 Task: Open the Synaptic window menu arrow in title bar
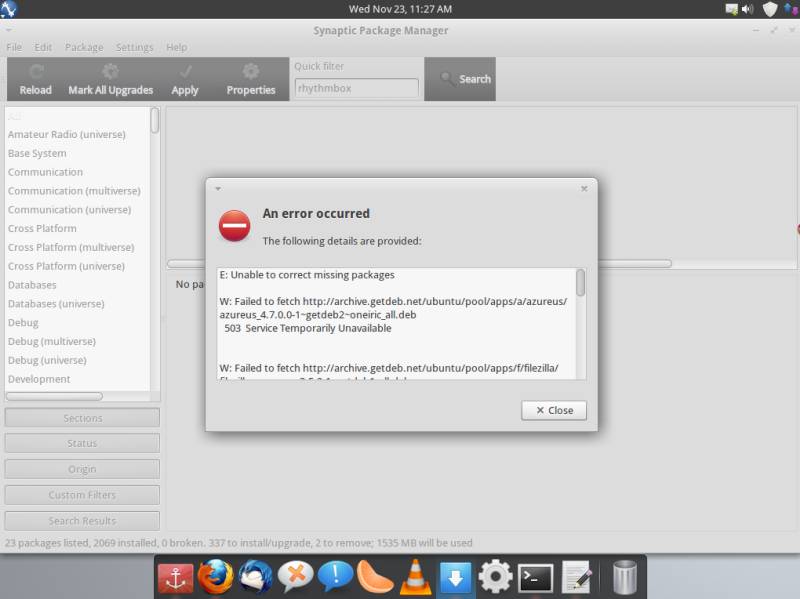(9, 30)
